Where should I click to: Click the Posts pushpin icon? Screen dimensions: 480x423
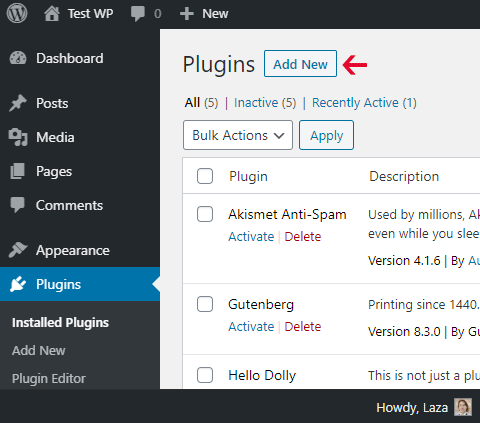pos(18,103)
